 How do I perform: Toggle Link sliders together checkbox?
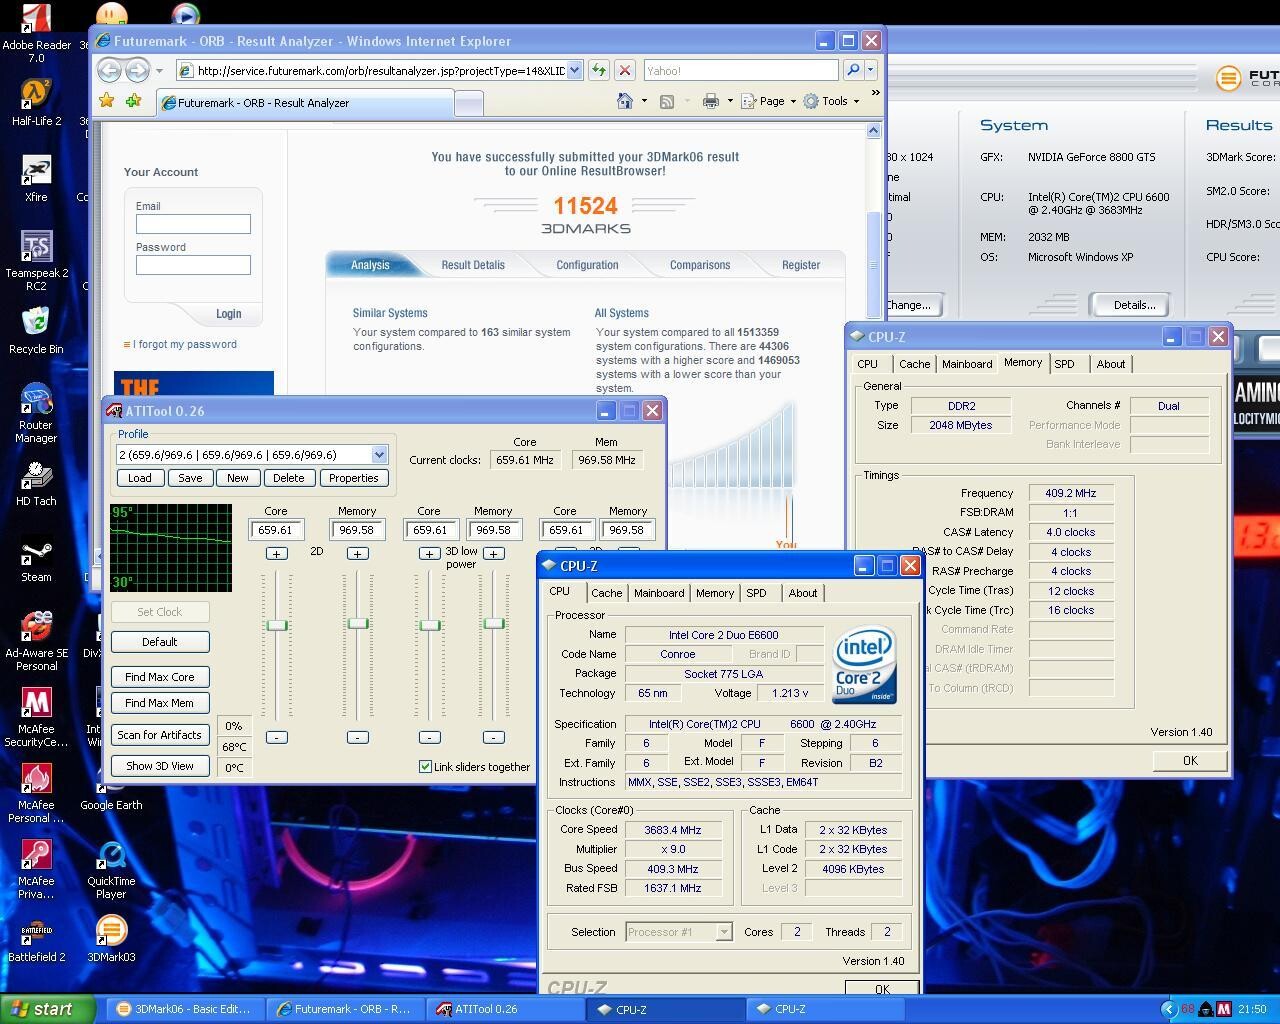425,767
